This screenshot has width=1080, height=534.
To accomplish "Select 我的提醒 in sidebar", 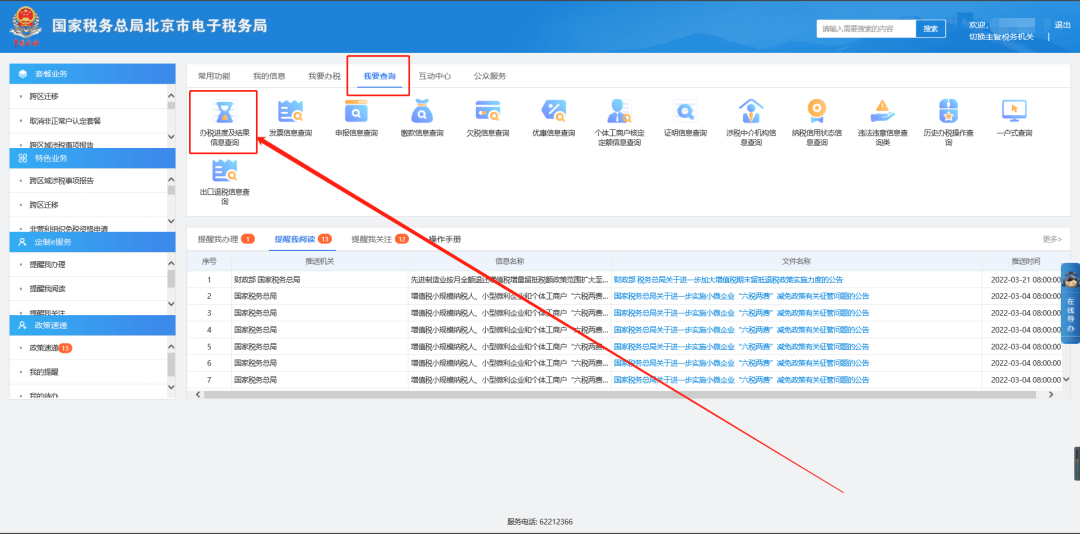I will 44,372.
